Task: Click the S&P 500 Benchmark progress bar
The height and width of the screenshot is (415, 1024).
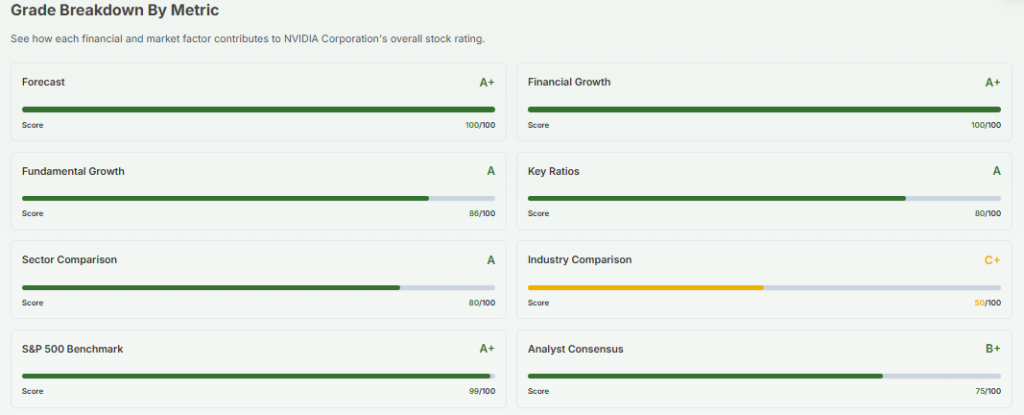Action: click(259, 376)
